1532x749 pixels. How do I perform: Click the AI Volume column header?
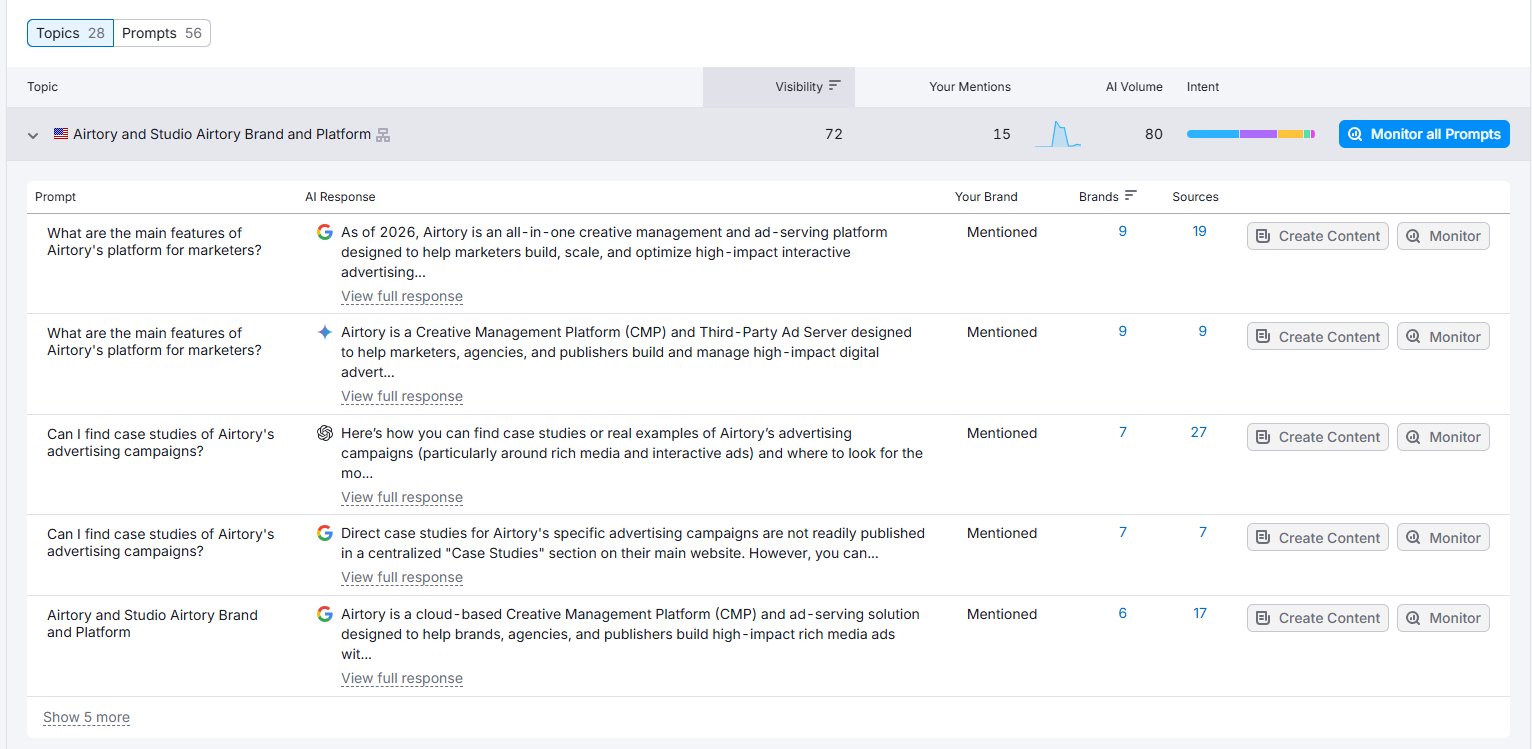pos(1134,87)
